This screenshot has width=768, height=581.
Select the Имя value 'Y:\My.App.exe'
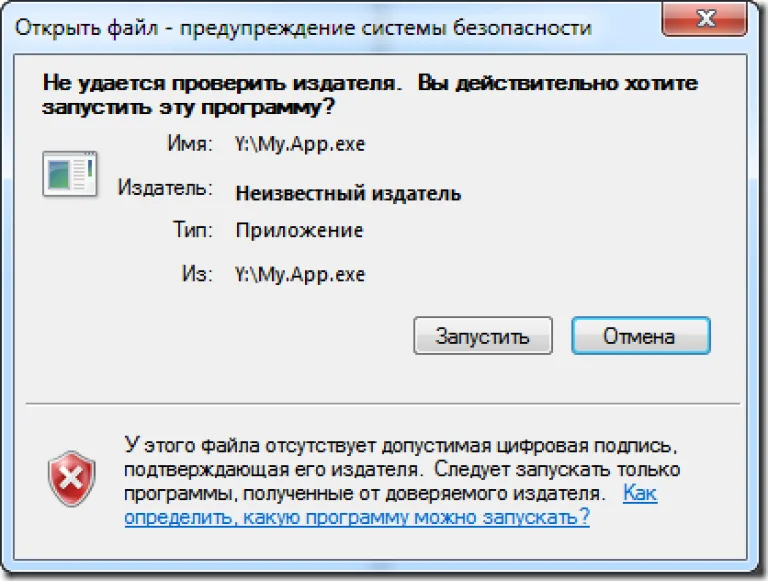(300, 144)
